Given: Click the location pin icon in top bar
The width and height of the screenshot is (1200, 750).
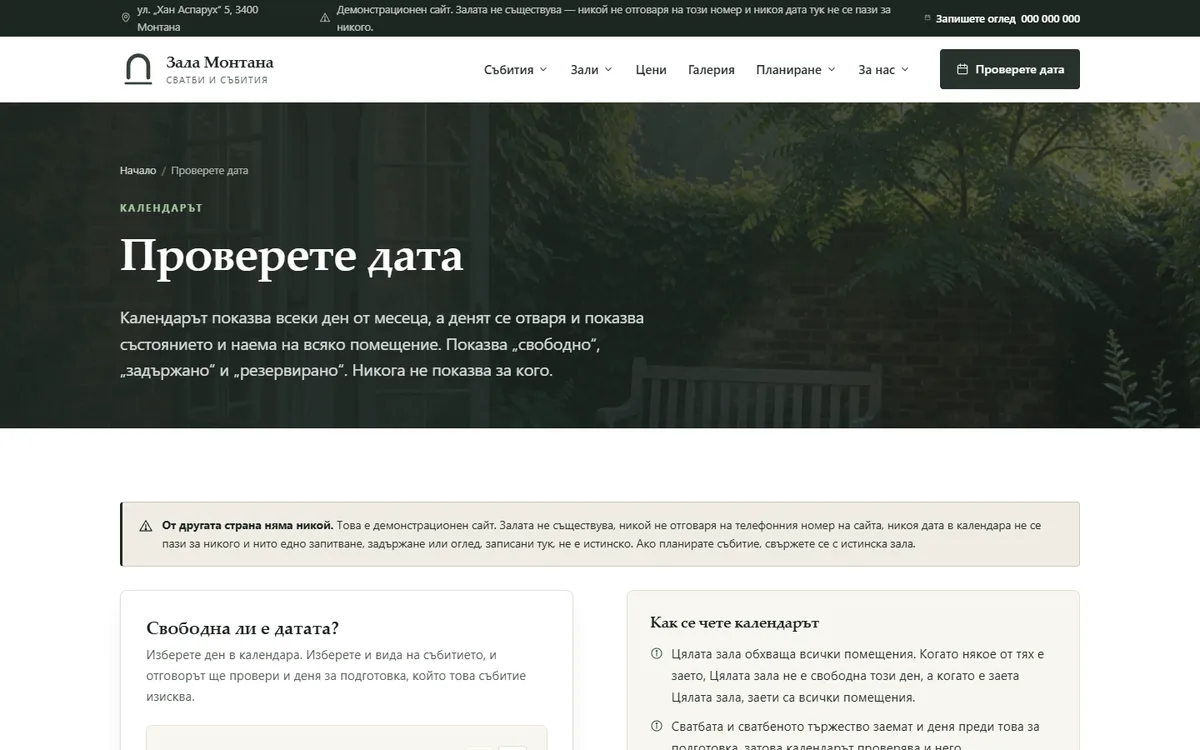Looking at the screenshot, I should [125, 18].
